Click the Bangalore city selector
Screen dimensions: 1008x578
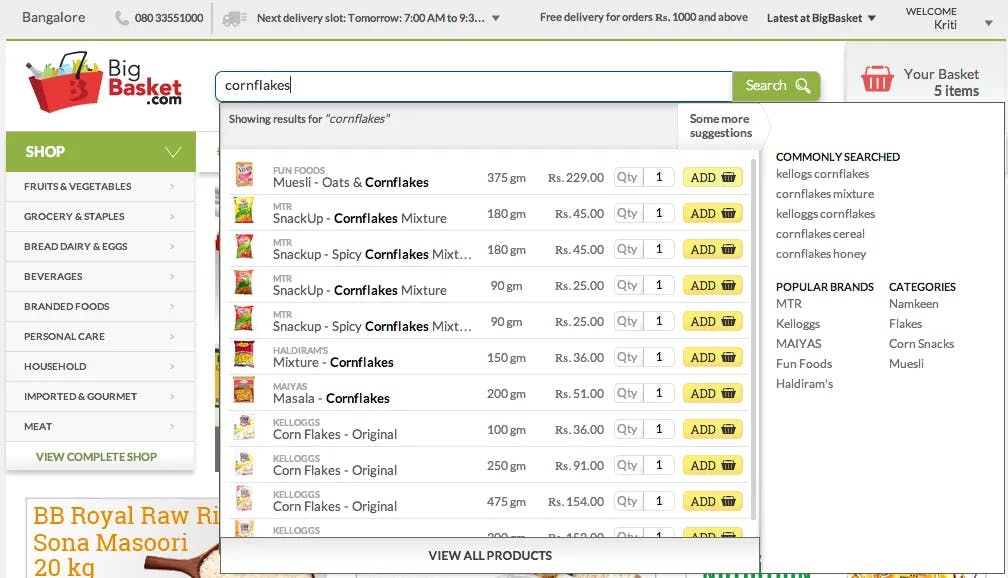point(53,17)
